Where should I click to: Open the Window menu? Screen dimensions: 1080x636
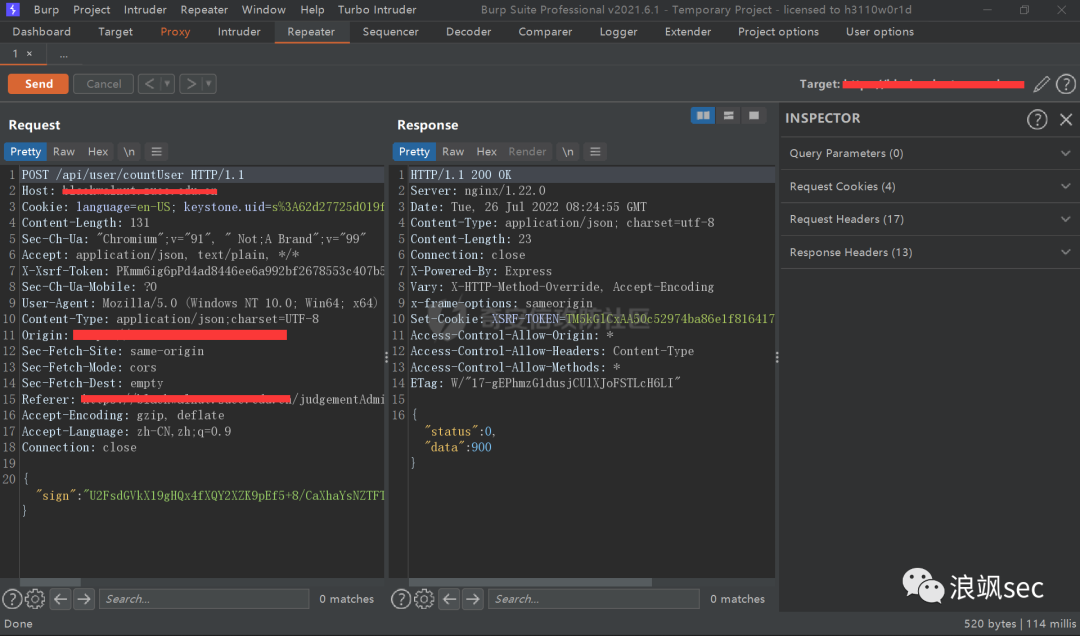tap(264, 10)
